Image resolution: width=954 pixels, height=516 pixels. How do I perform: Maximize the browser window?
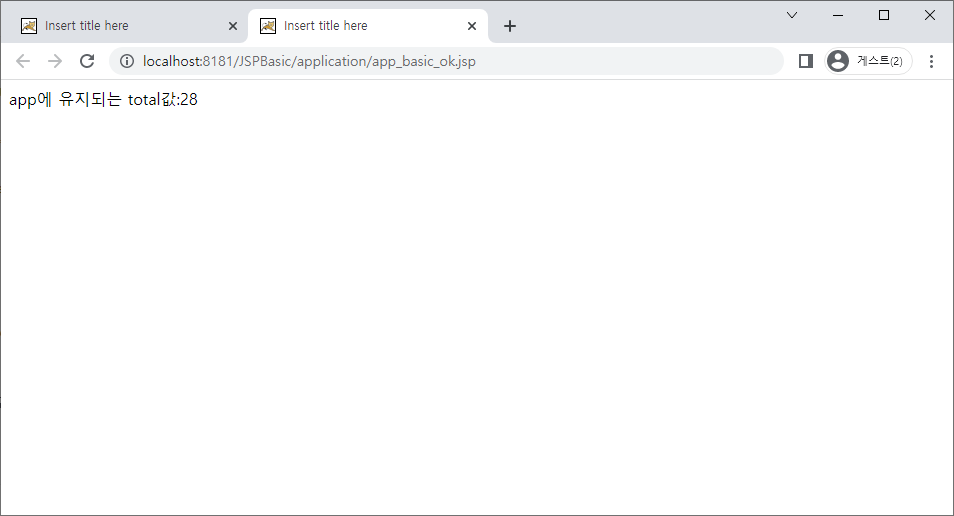884,15
